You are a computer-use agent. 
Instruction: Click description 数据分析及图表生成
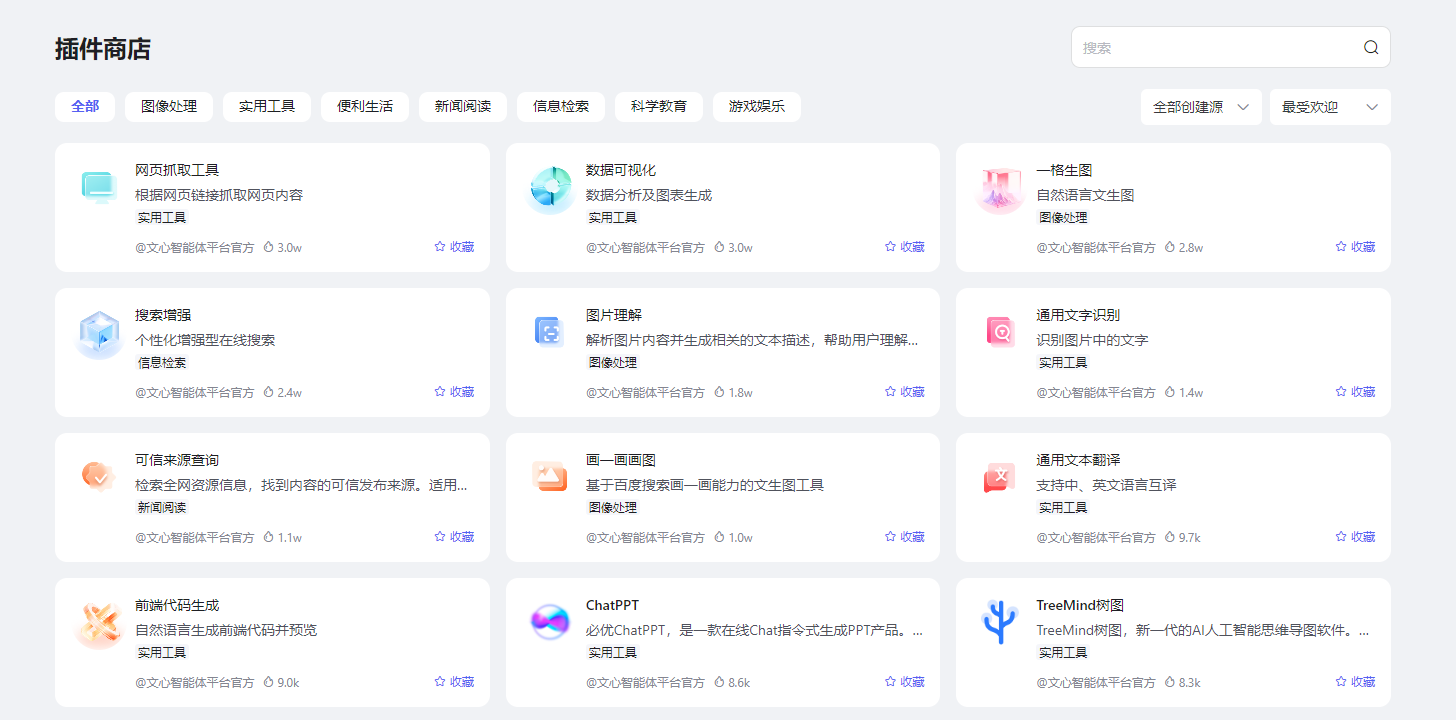pyautogui.click(x=649, y=195)
